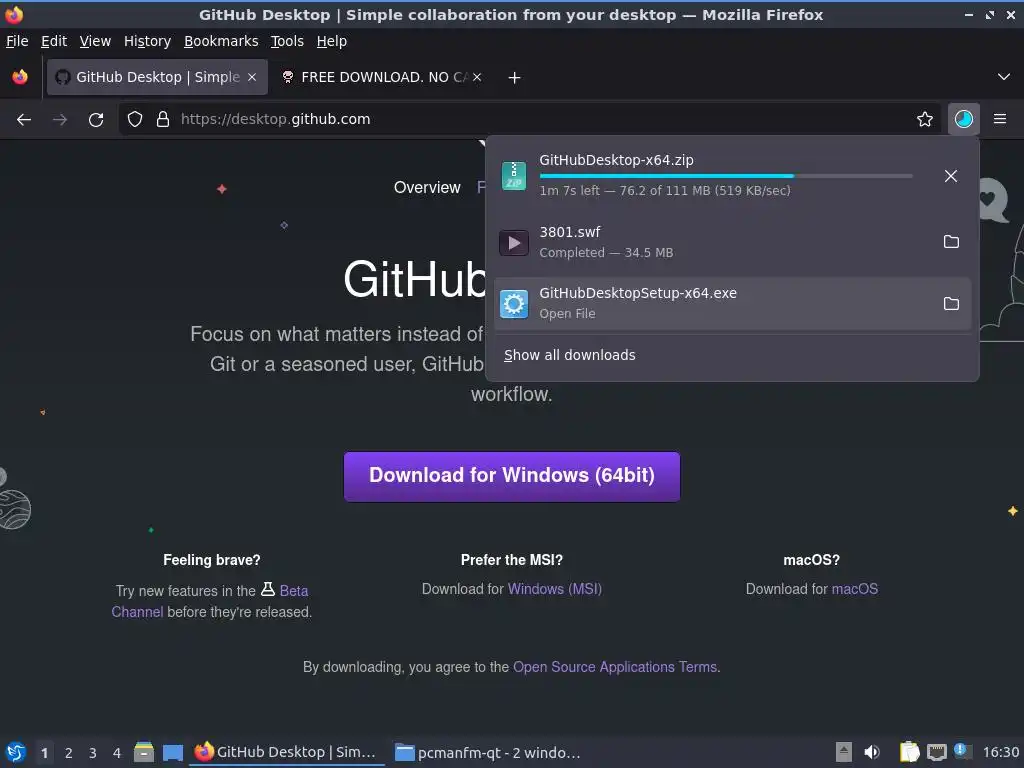Click the macOS download link
Image resolution: width=1024 pixels, height=768 pixels.
point(855,589)
